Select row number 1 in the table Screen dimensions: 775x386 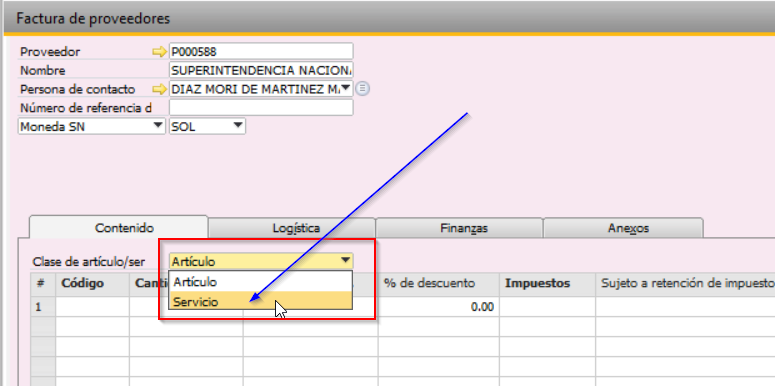43,307
